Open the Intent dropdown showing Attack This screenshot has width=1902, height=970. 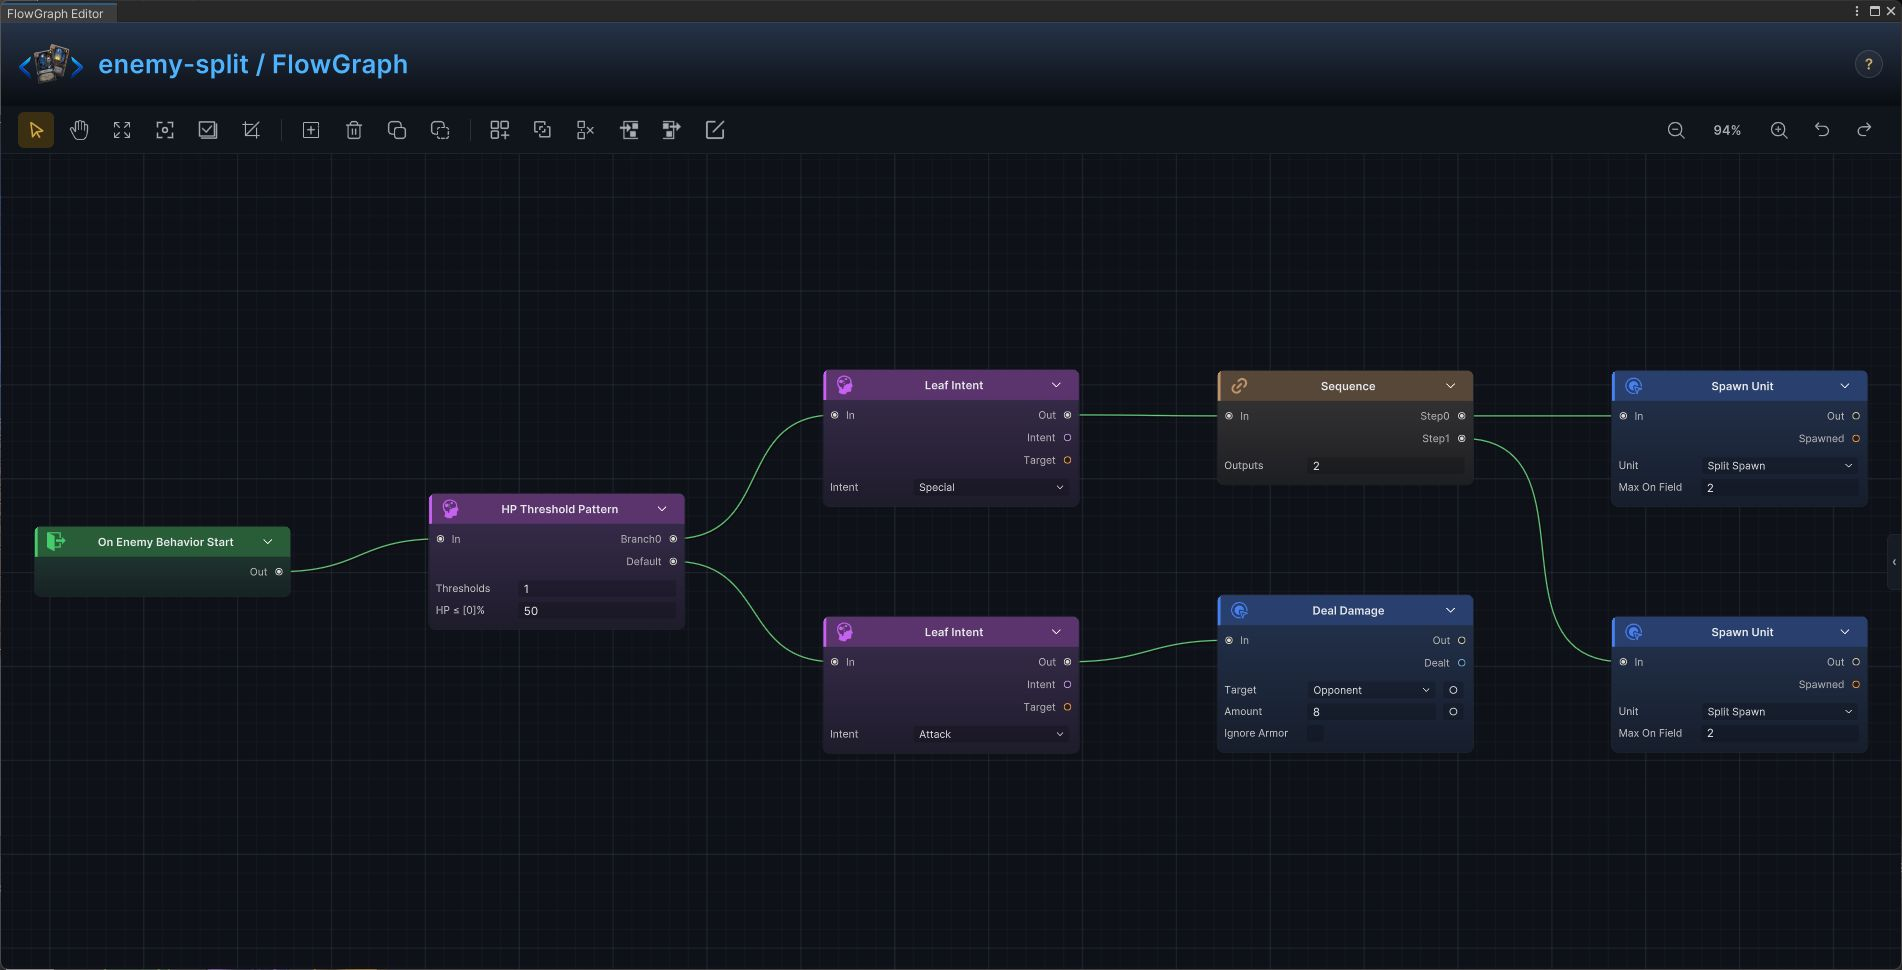(x=991, y=734)
